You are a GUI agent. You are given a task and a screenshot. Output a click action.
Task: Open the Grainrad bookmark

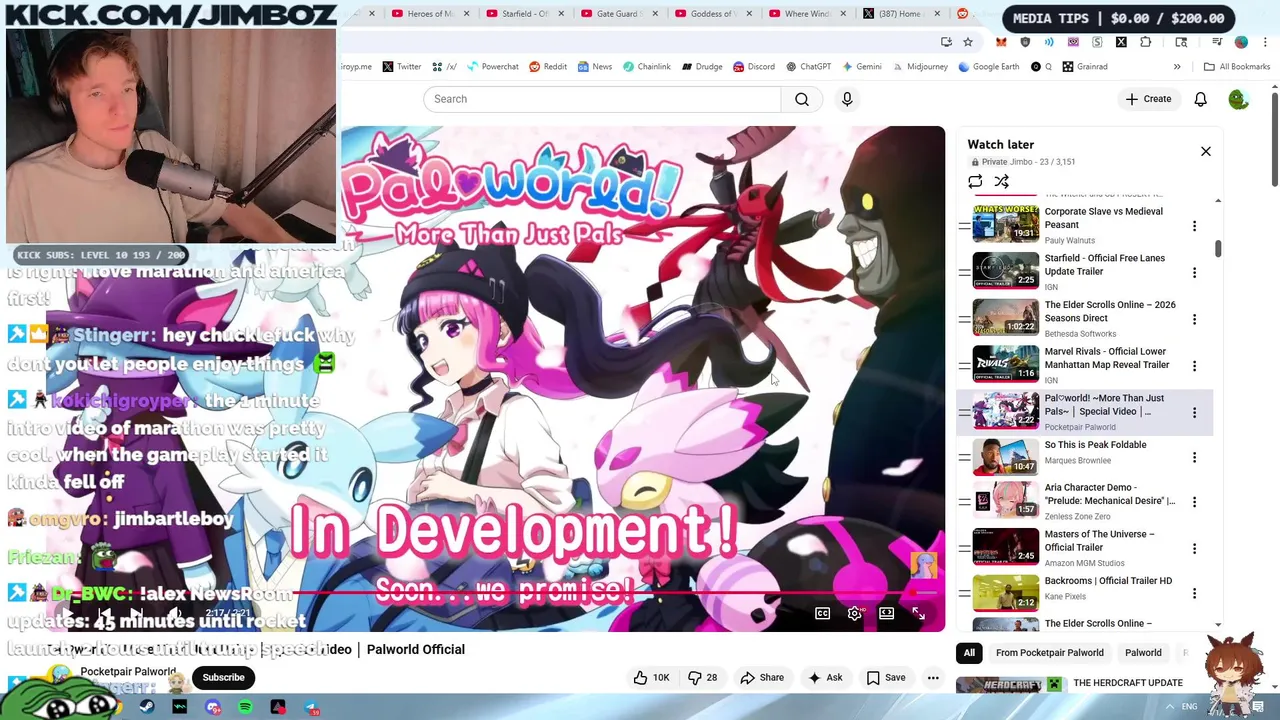pyautogui.click(x=1084, y=67)
